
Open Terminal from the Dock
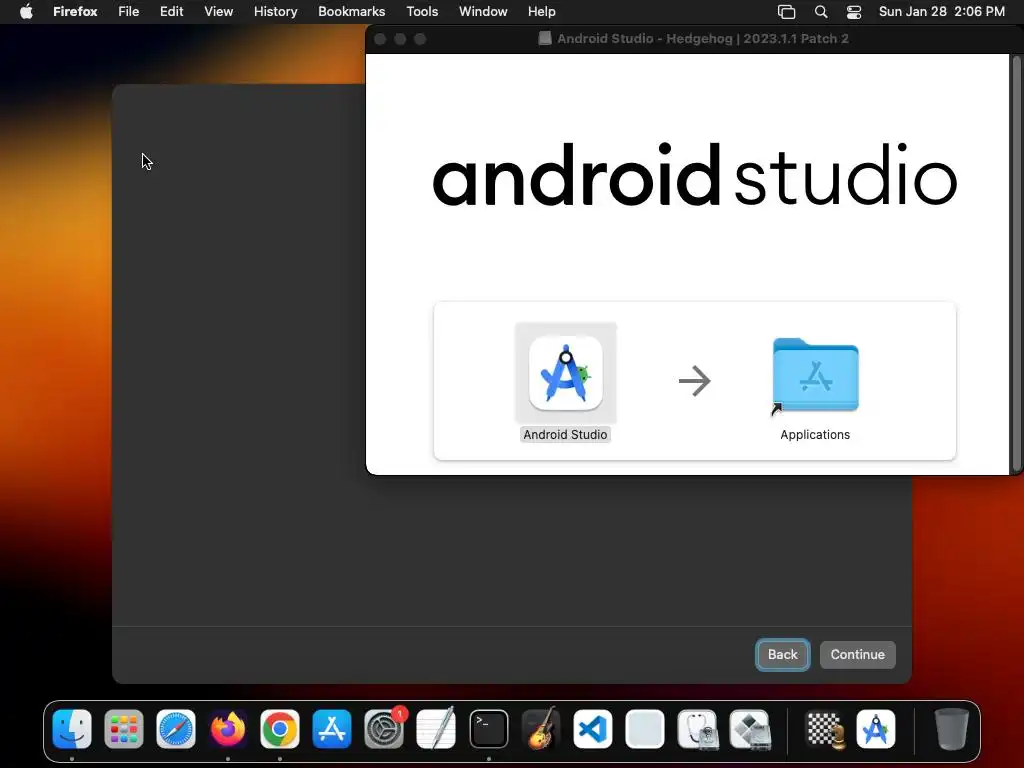pyautogui.click(x=488, y=729)
